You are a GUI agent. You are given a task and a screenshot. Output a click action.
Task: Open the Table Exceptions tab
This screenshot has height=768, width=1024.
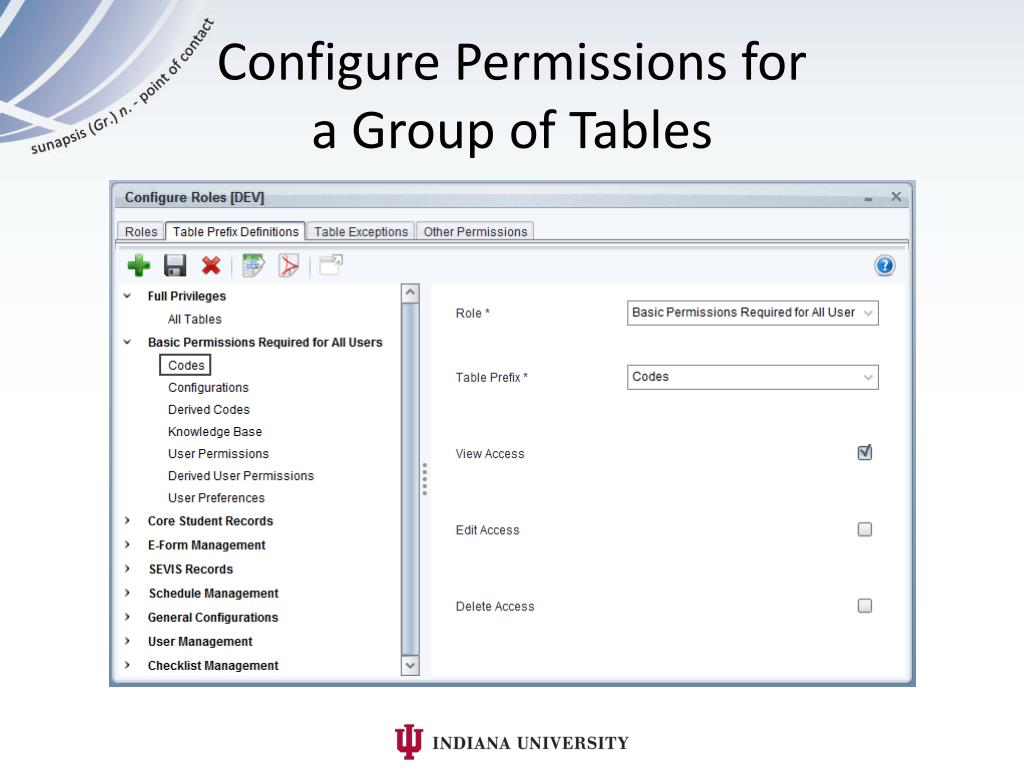pyautogui.click(x=360, y=231)
